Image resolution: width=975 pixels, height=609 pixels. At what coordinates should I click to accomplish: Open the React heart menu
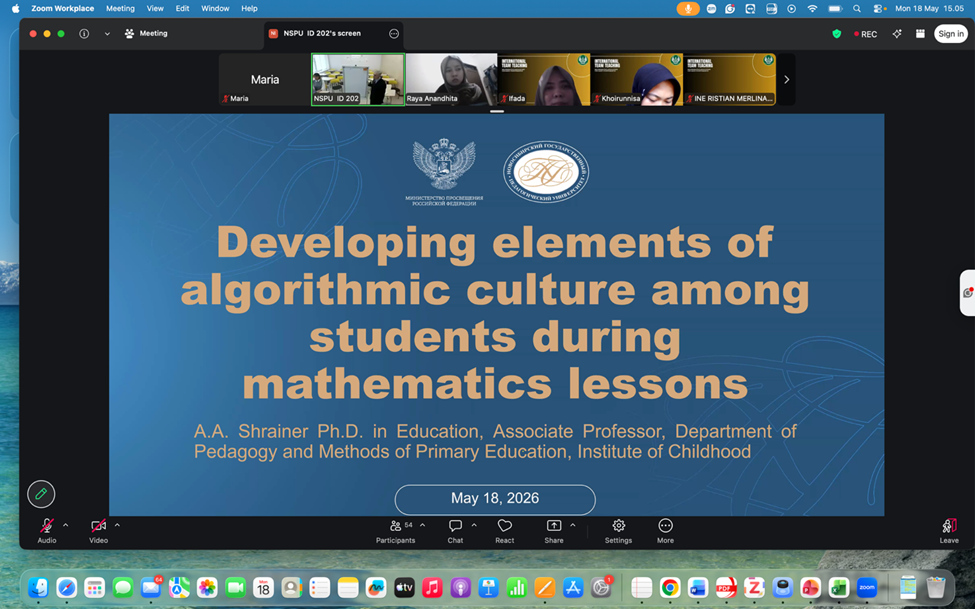click(504, 531)
